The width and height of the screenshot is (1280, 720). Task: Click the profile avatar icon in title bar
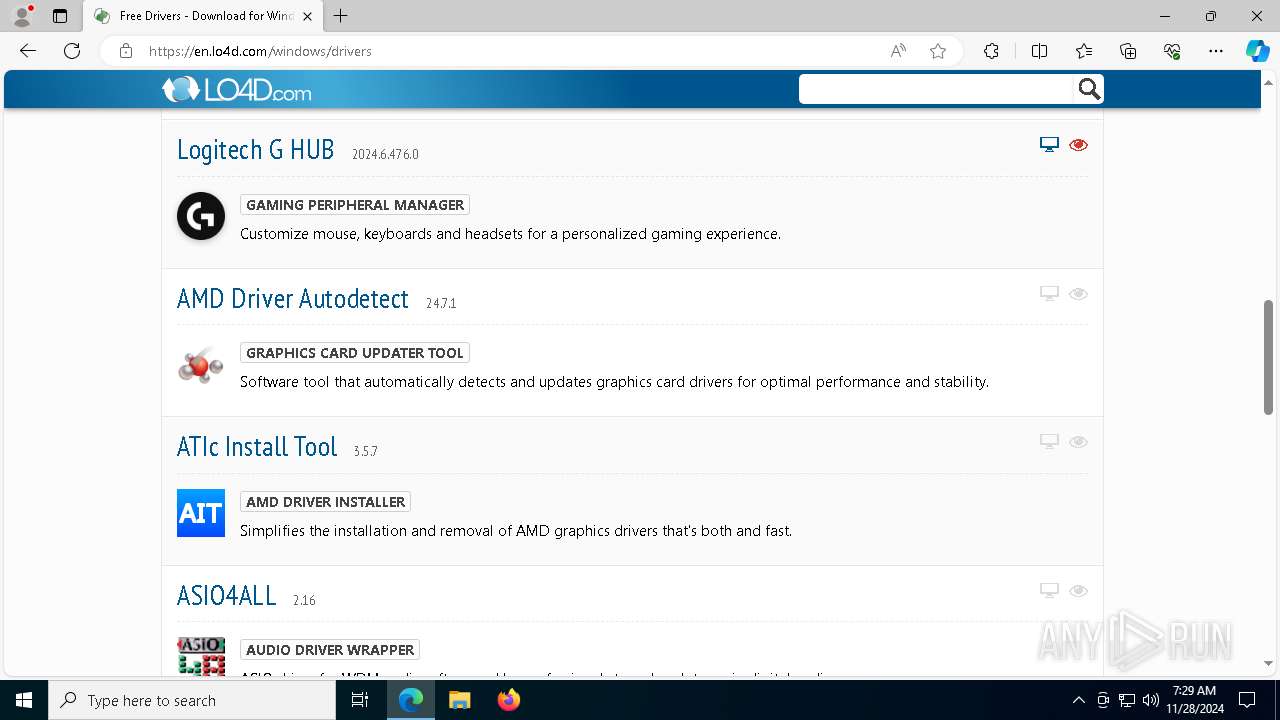pyautogui.click(x=21, y=16)
